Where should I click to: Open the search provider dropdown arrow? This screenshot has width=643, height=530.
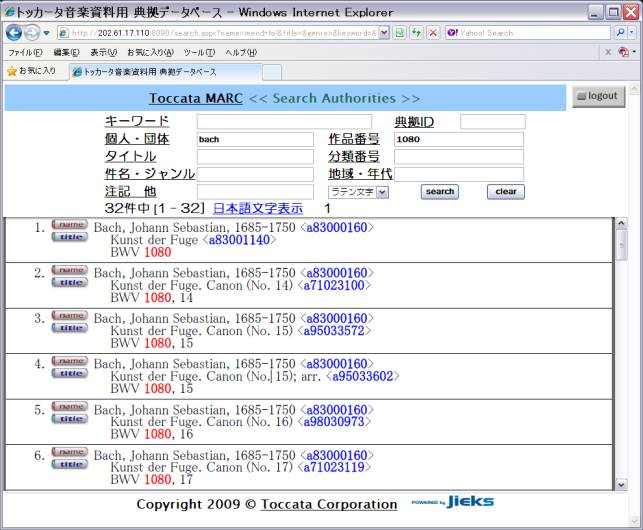tap(632, 32)
